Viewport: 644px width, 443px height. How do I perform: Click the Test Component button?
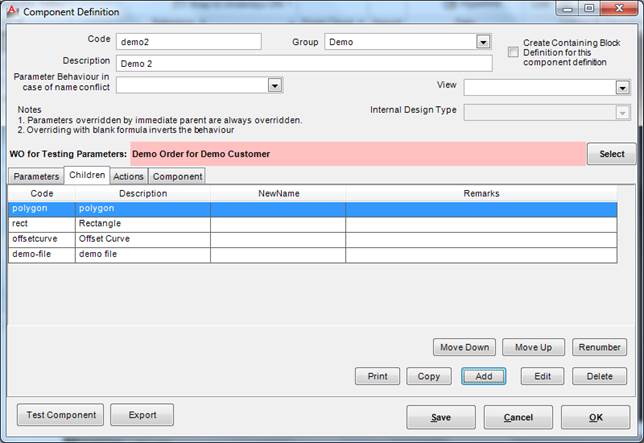pyautogui.click(x=61, y=415)
